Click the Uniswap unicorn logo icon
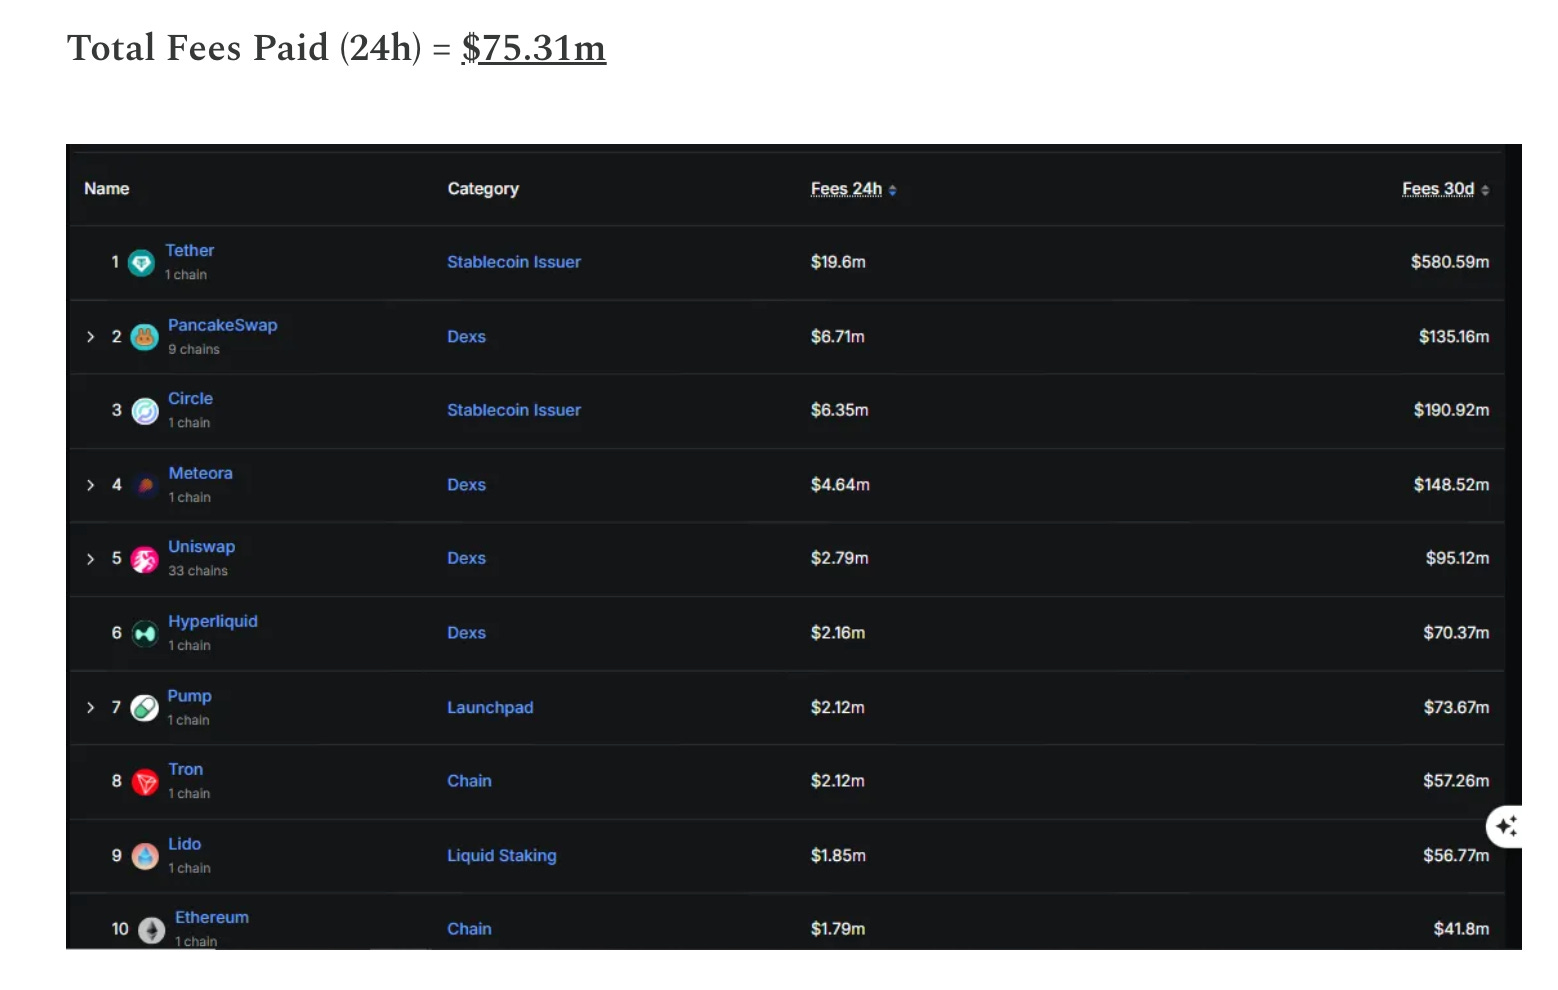This screenshot has width=1558, height=990. point(145,560)
